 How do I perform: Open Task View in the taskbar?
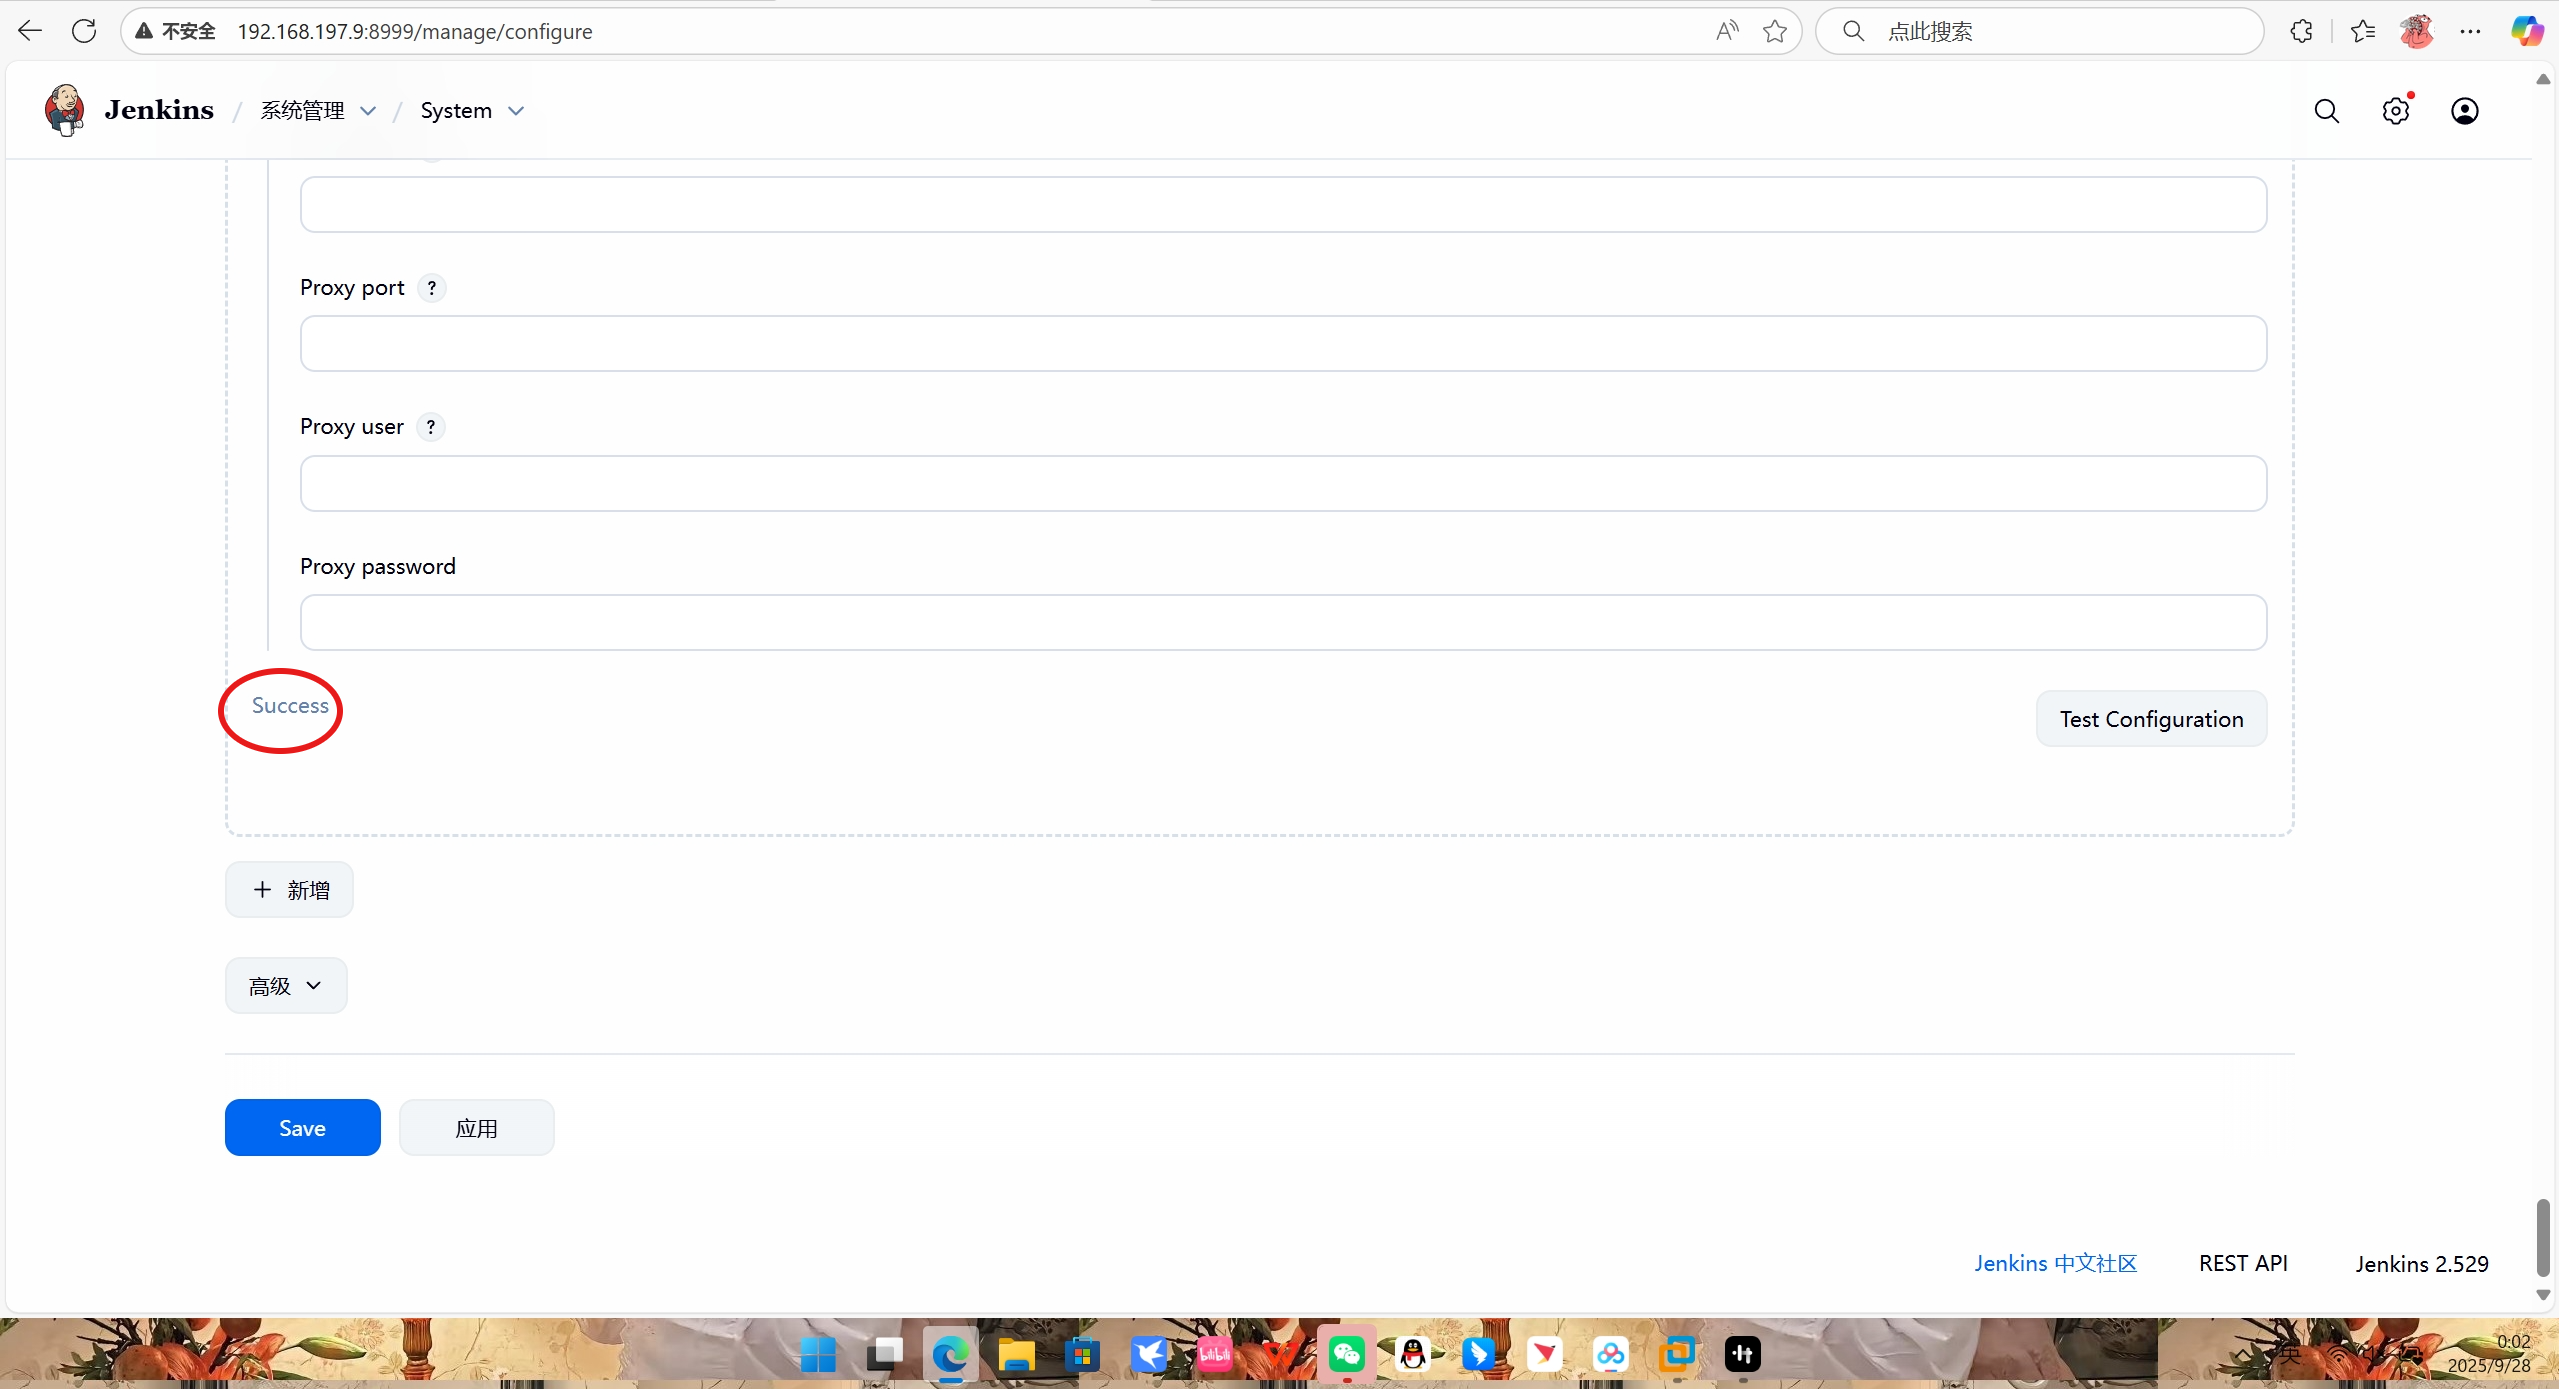pos(884,1354)
